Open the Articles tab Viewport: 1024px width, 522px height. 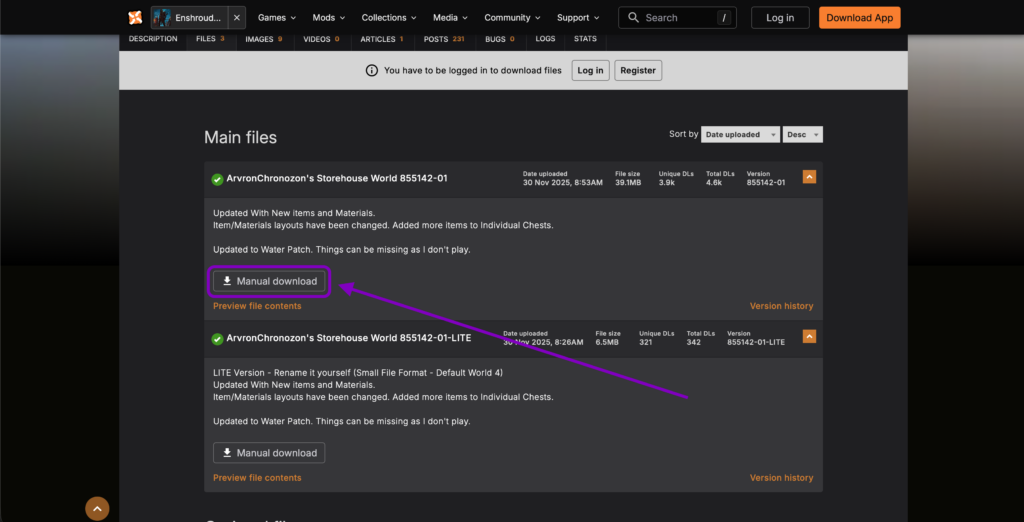[382, 39]
